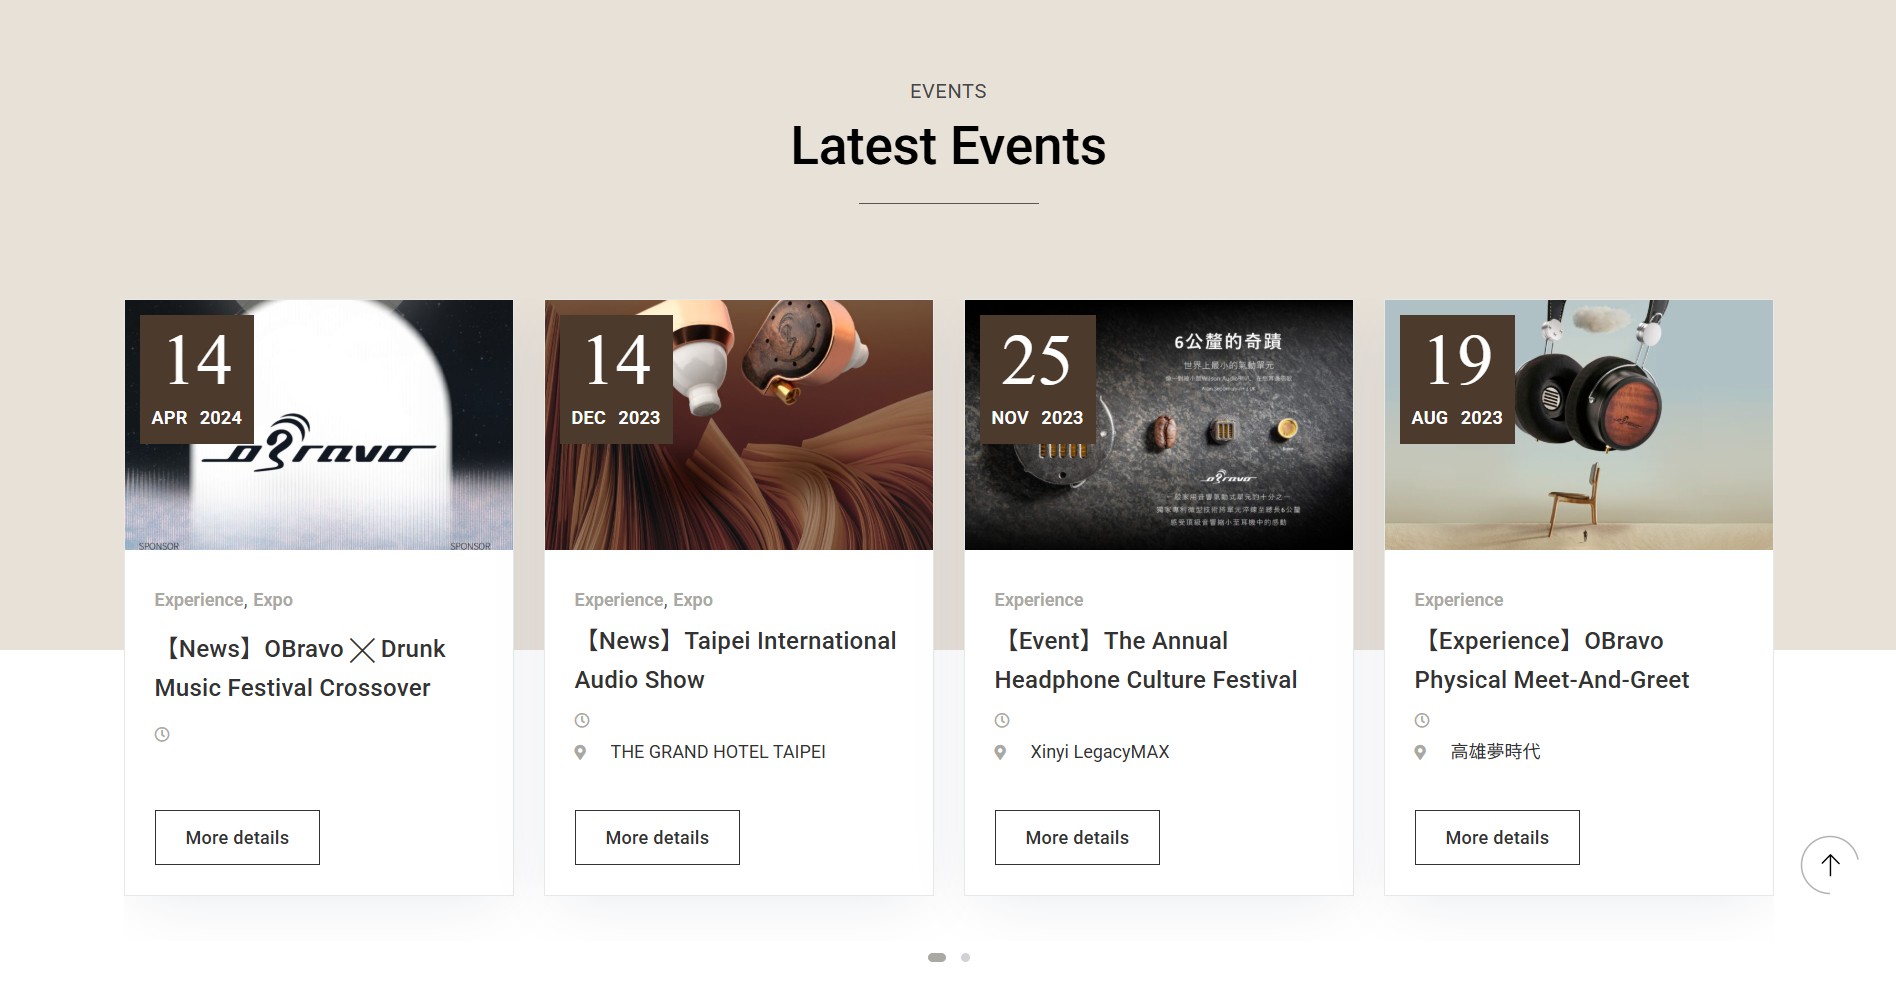This screenshot has height=988, width=1896.
Task: Open More details for Drunk Music Festival Crossover
Action: tap(237, 837)
